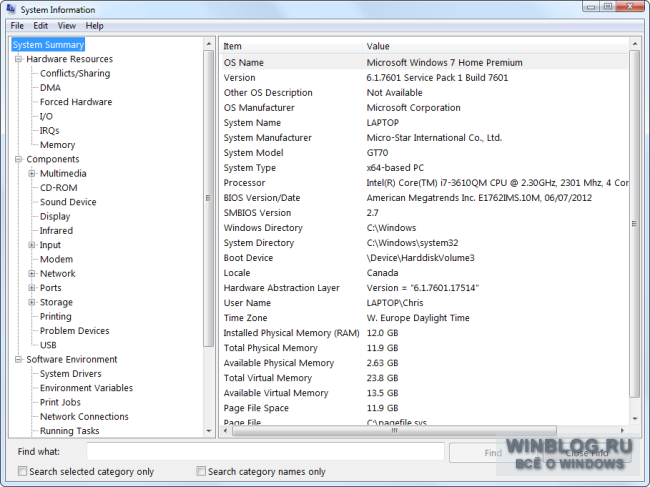Select System Drivers item
Image resolution: width=650 pixels, height=487 pixels.
(x=70, y=374)
